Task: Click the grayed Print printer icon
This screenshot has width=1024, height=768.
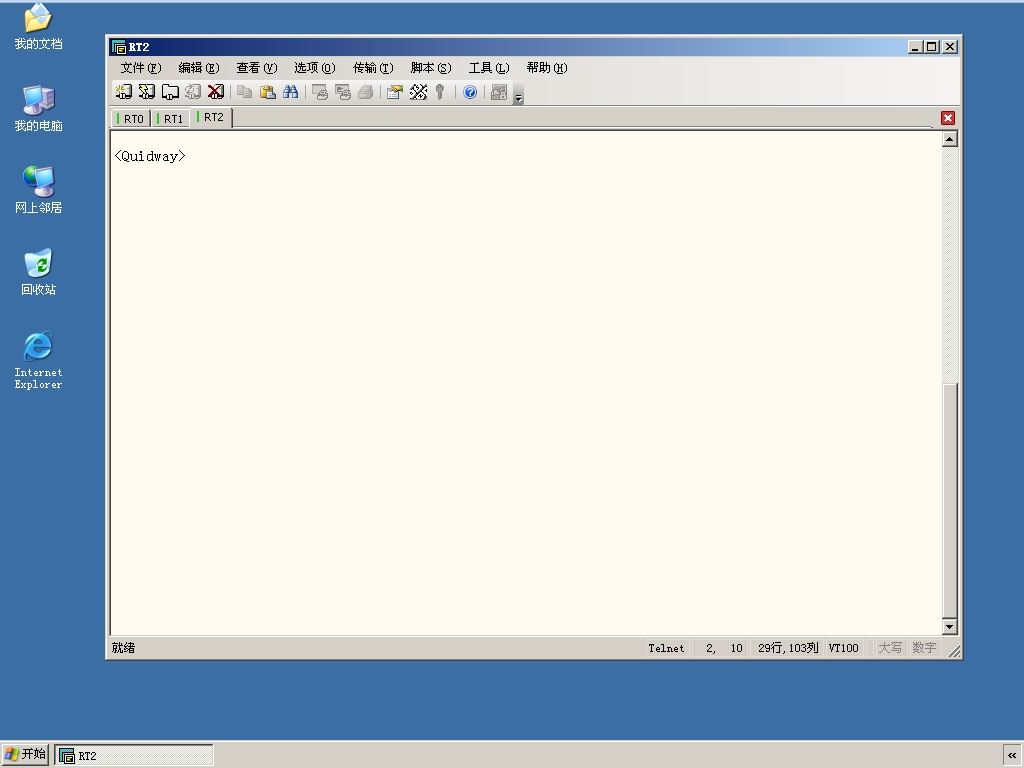Action: 366,92
